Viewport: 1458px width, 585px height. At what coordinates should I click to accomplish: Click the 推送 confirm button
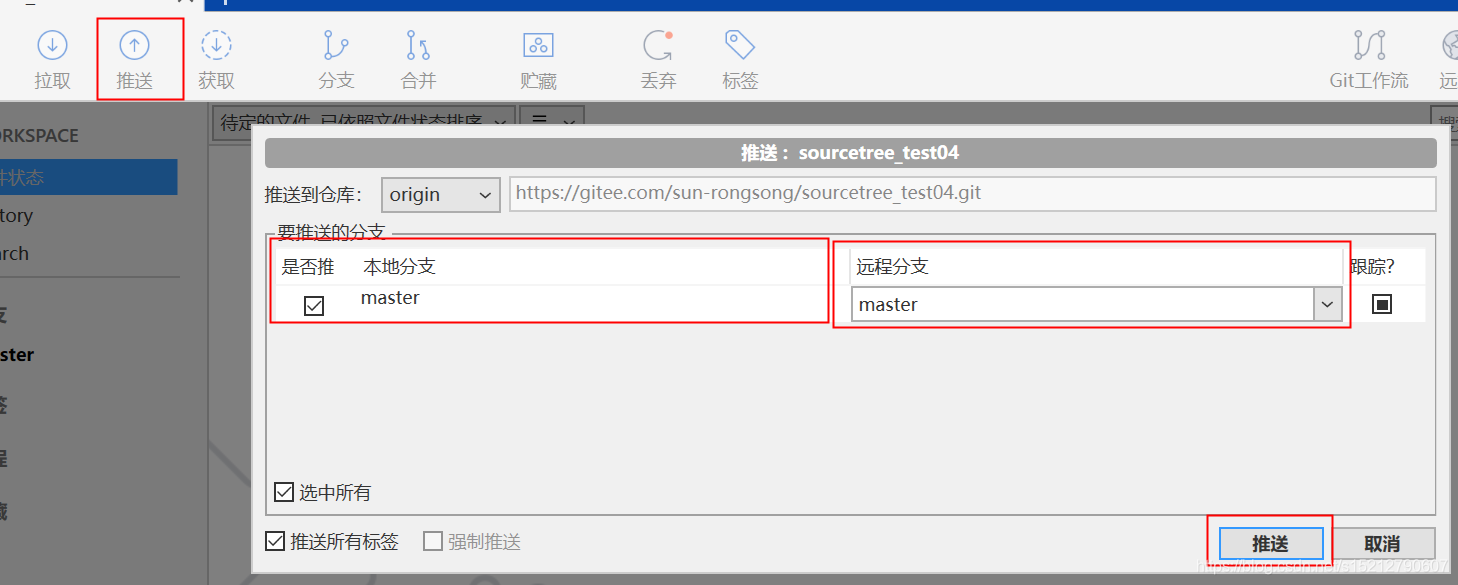click(1270, 543)
